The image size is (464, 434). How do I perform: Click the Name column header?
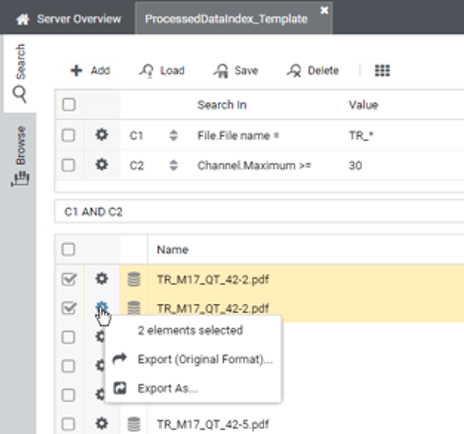(x=173, y=250)
